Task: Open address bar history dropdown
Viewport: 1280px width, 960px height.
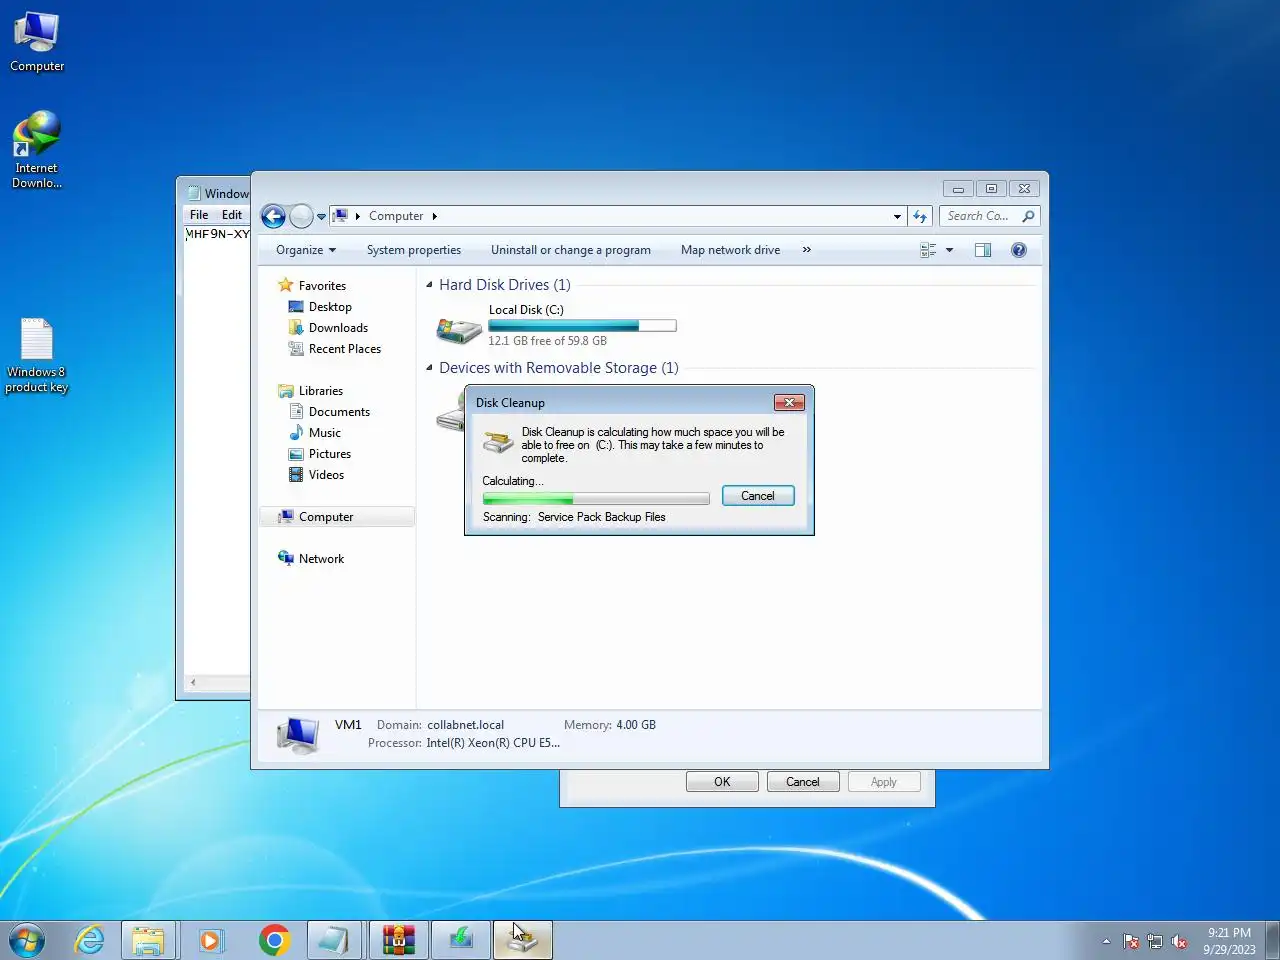Action: tap(897, 216)
